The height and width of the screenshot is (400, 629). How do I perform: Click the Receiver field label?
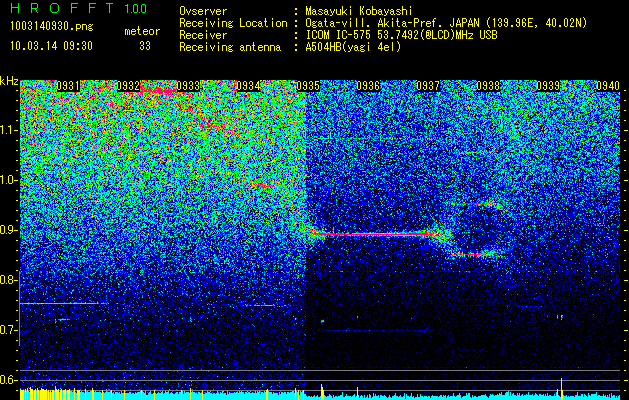[x=203, y=35]
